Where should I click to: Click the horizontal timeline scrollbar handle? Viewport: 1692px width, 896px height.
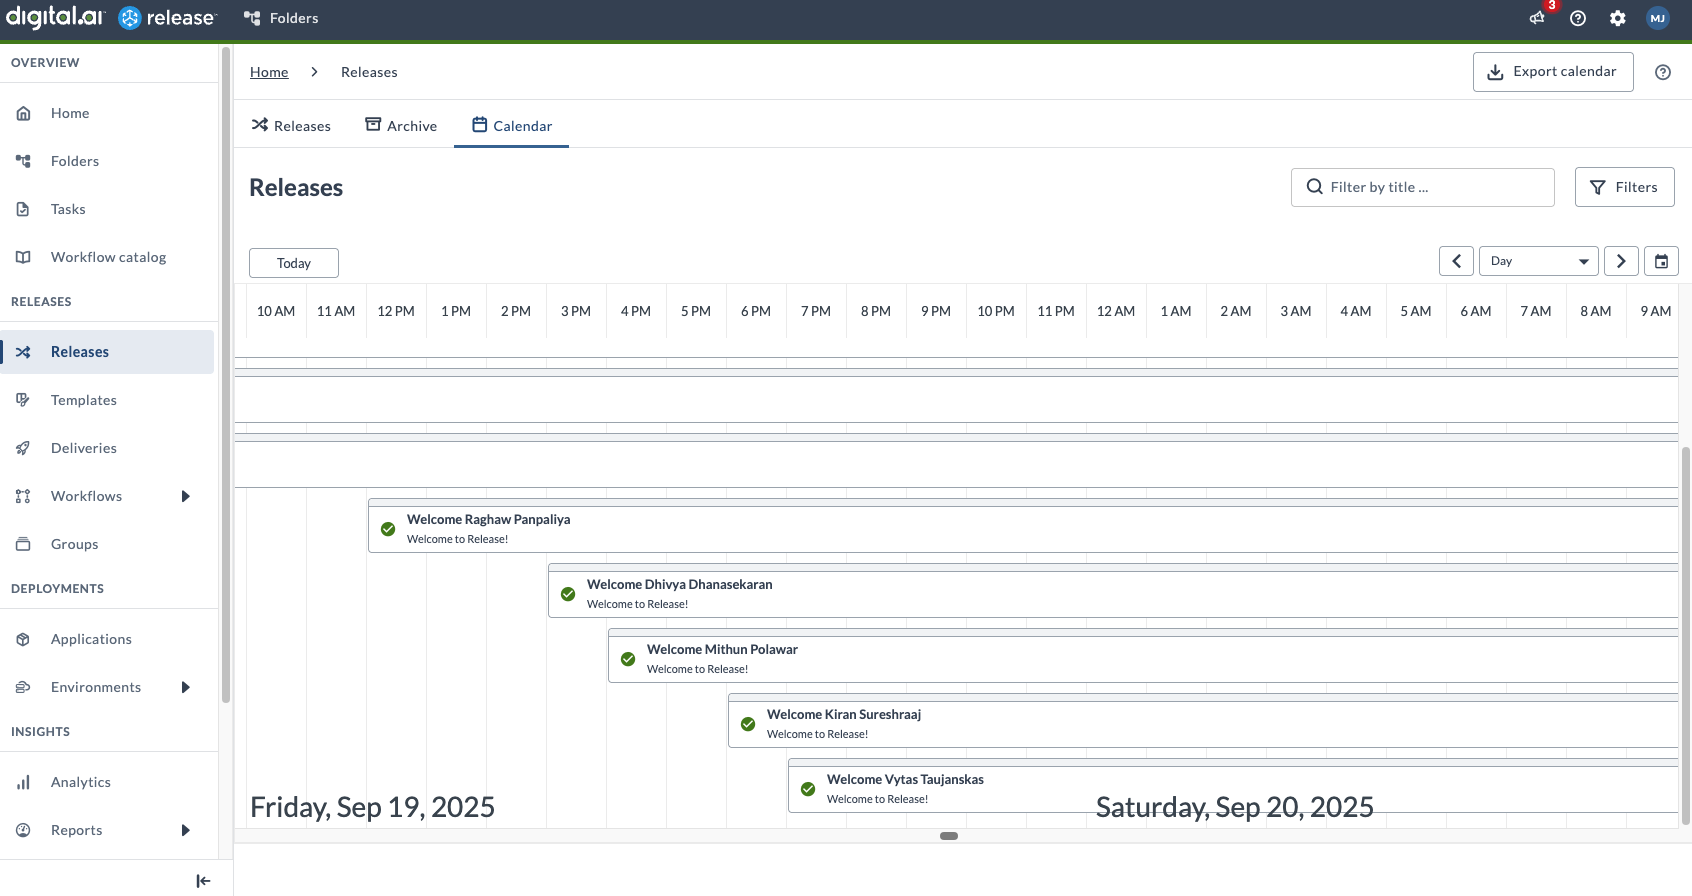[949, 836]
